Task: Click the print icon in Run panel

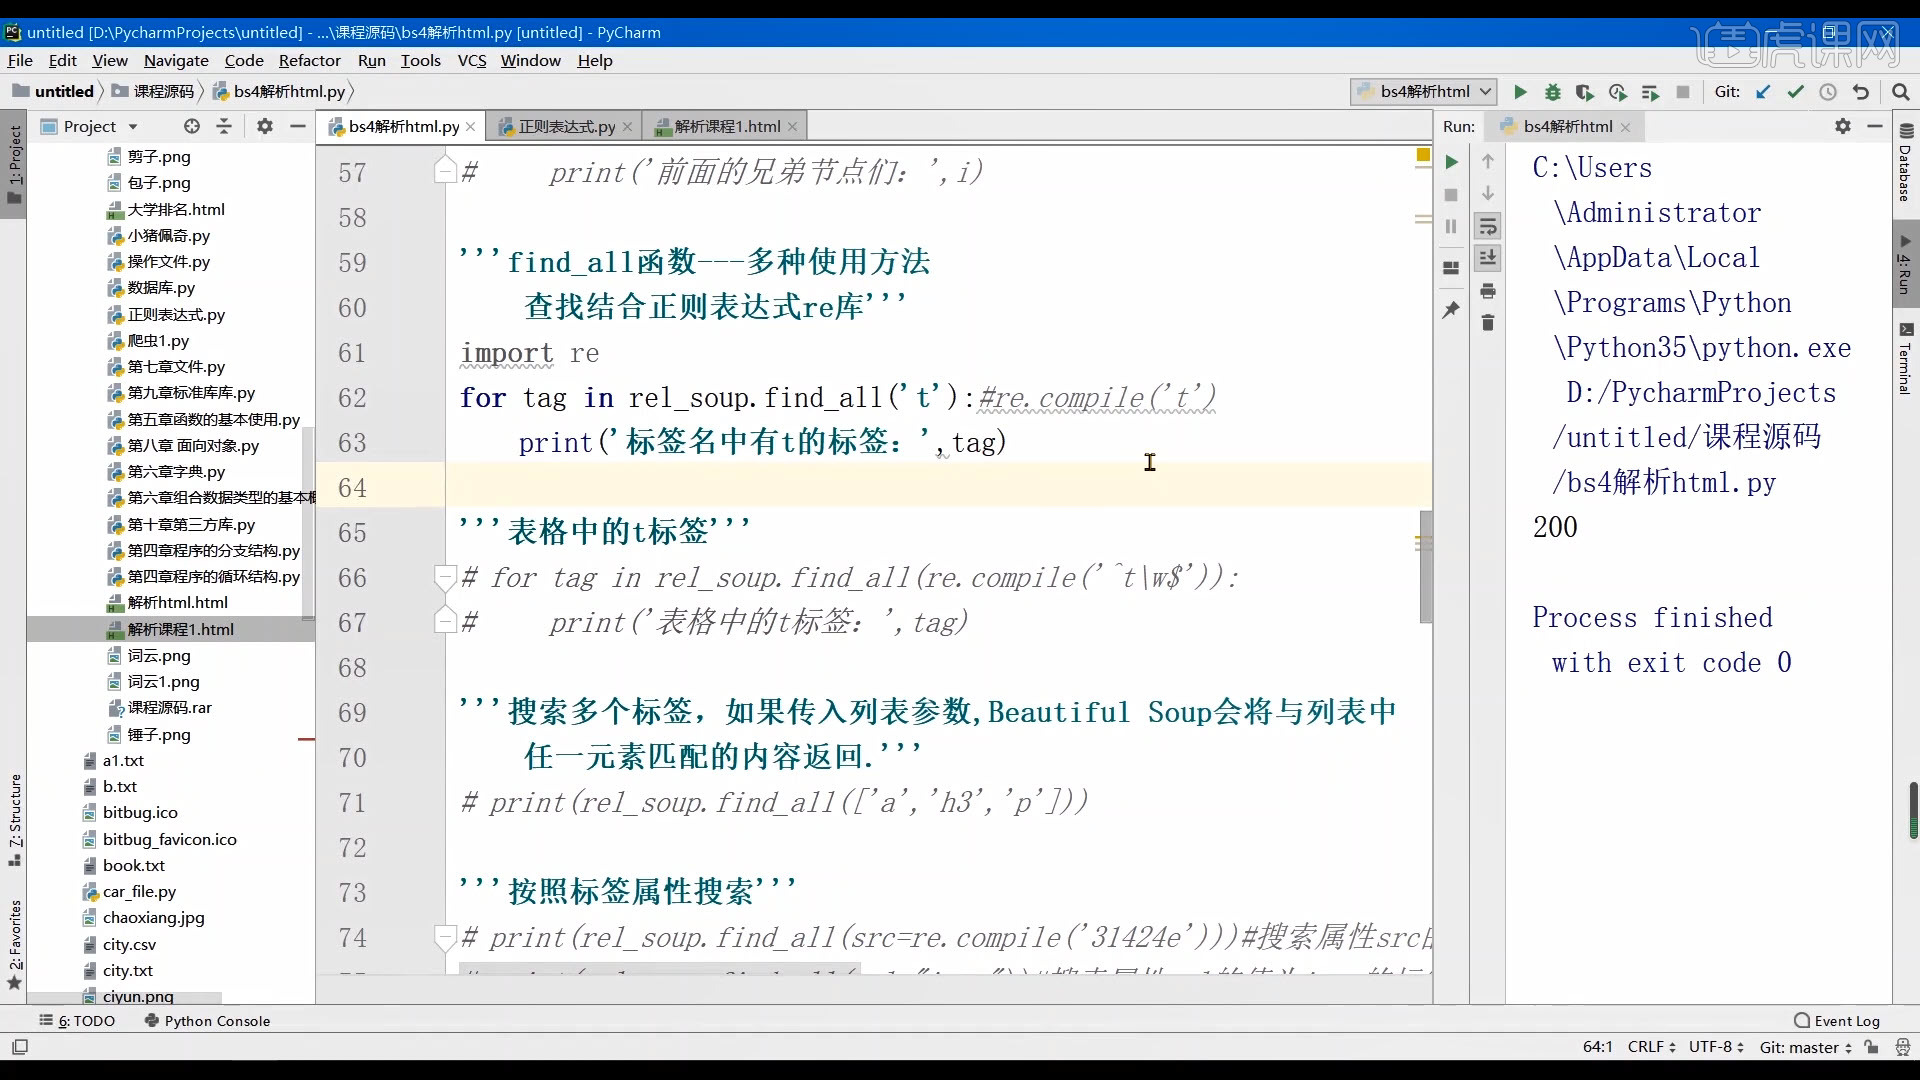Action: [x=1488, y=291]
